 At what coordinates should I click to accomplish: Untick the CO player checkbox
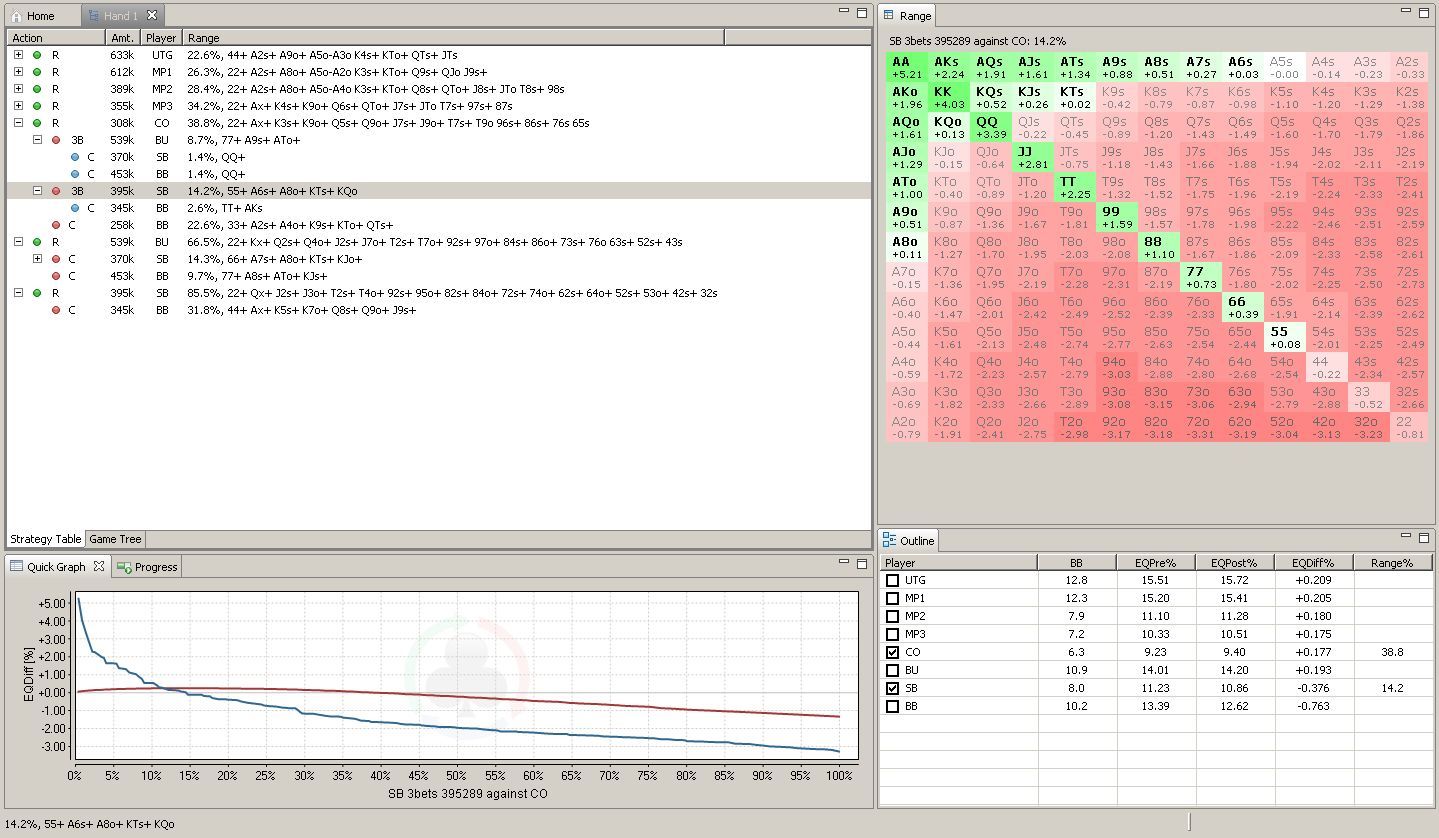(x=893, y=652)
